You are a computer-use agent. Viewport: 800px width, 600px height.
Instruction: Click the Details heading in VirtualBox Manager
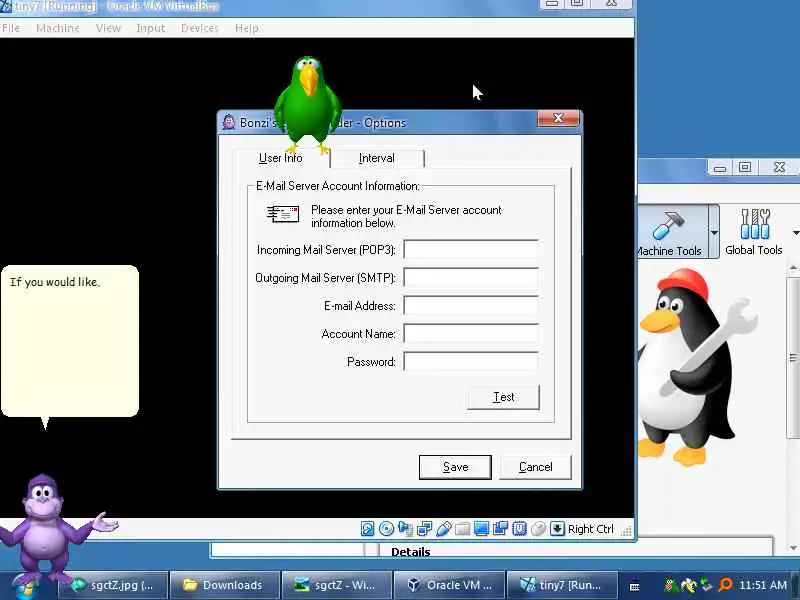(x=411, y=552)
